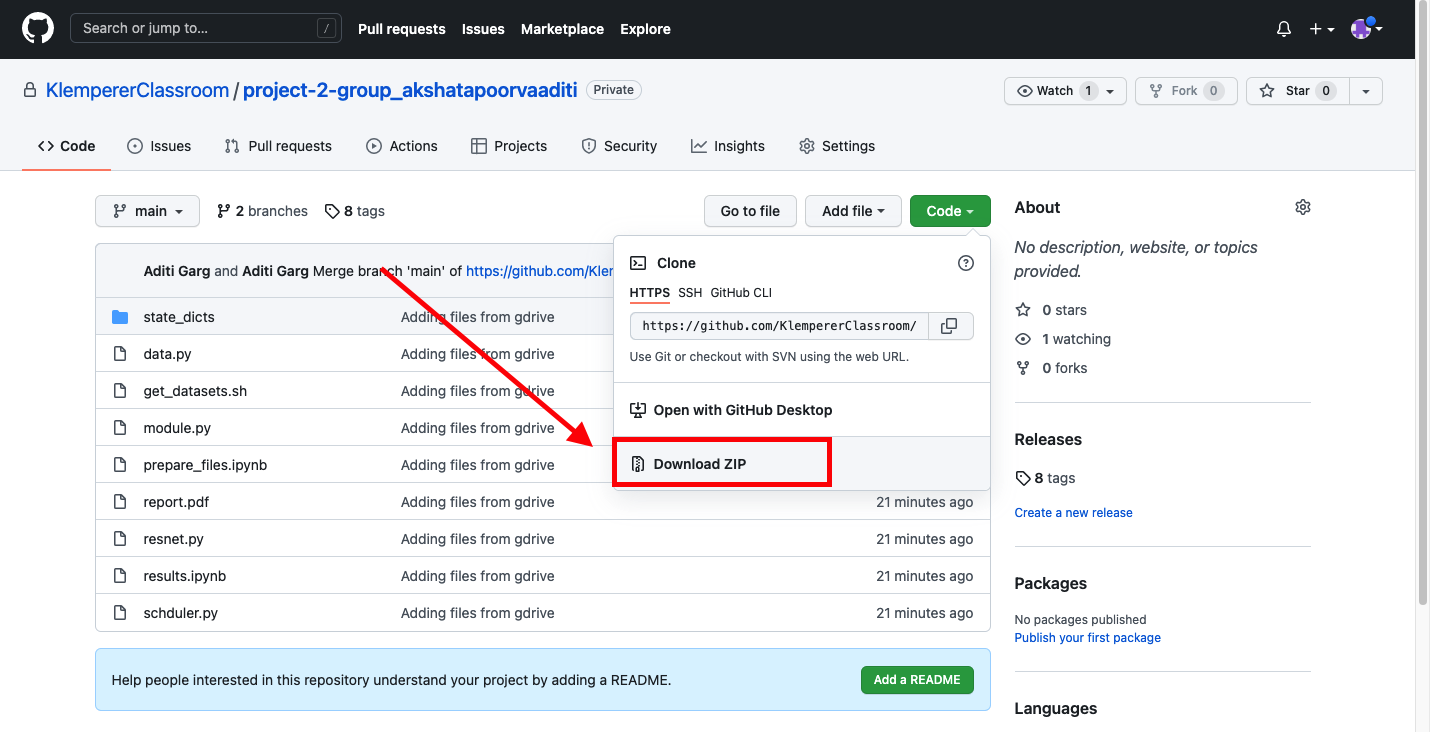Image resolution: width=1430 pixels, height=732 pixels.
Task: View the 2 branches link
Action: [x=262, y=211]
